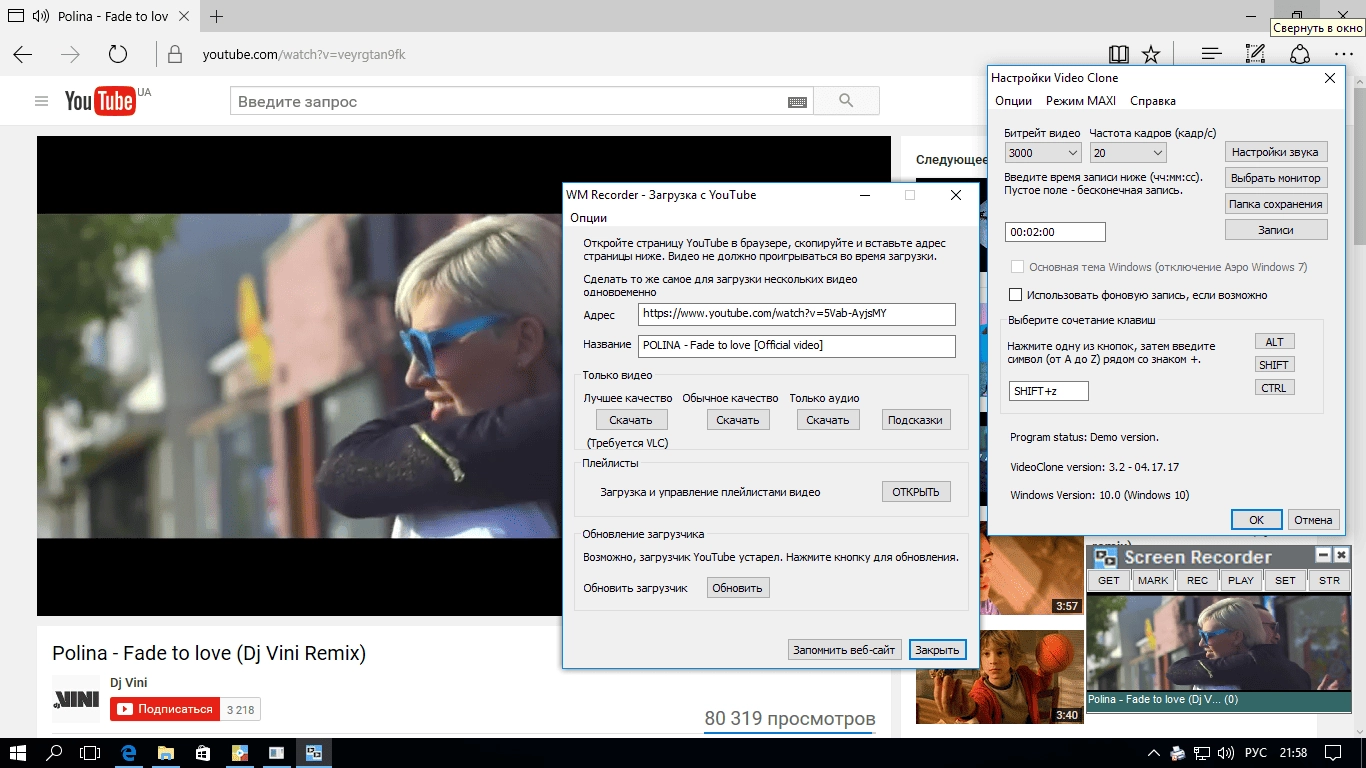
Task: Click the Screen Recorder logo icon
Action: coord(1104,557)
